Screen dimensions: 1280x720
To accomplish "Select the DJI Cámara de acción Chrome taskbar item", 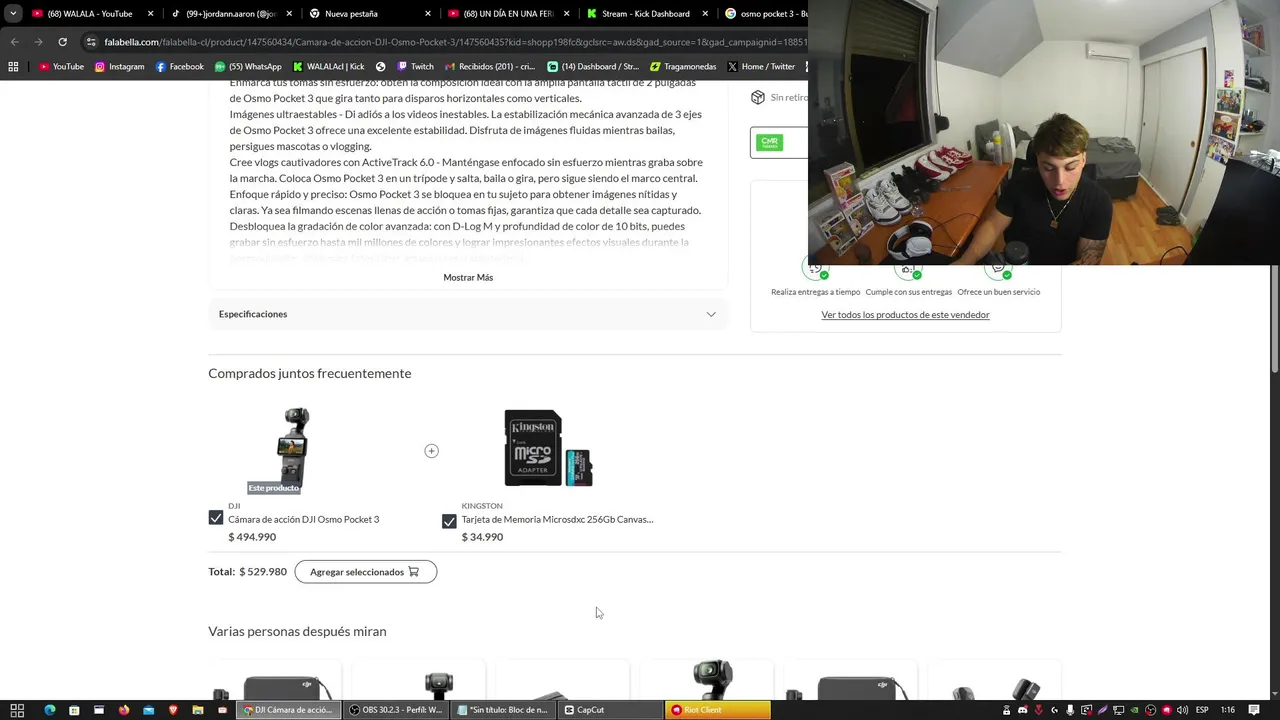I will (288, 710).
